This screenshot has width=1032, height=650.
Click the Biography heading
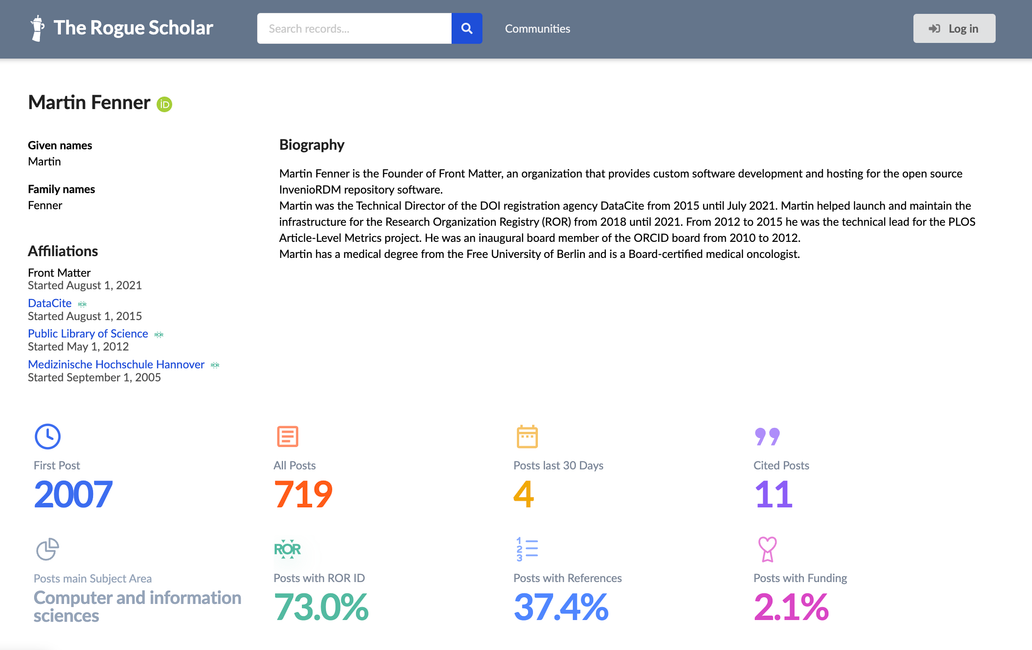tap(312, 145)
